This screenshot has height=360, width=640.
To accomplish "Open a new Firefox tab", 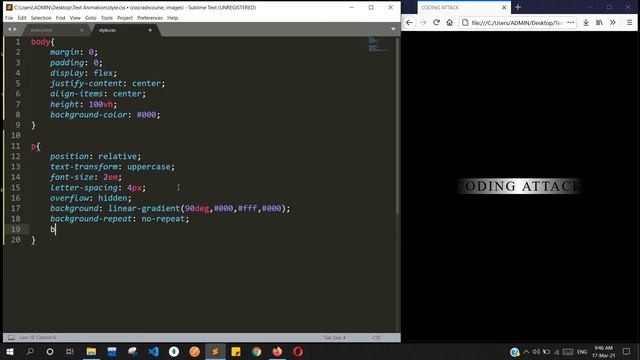I will [518, 7].
